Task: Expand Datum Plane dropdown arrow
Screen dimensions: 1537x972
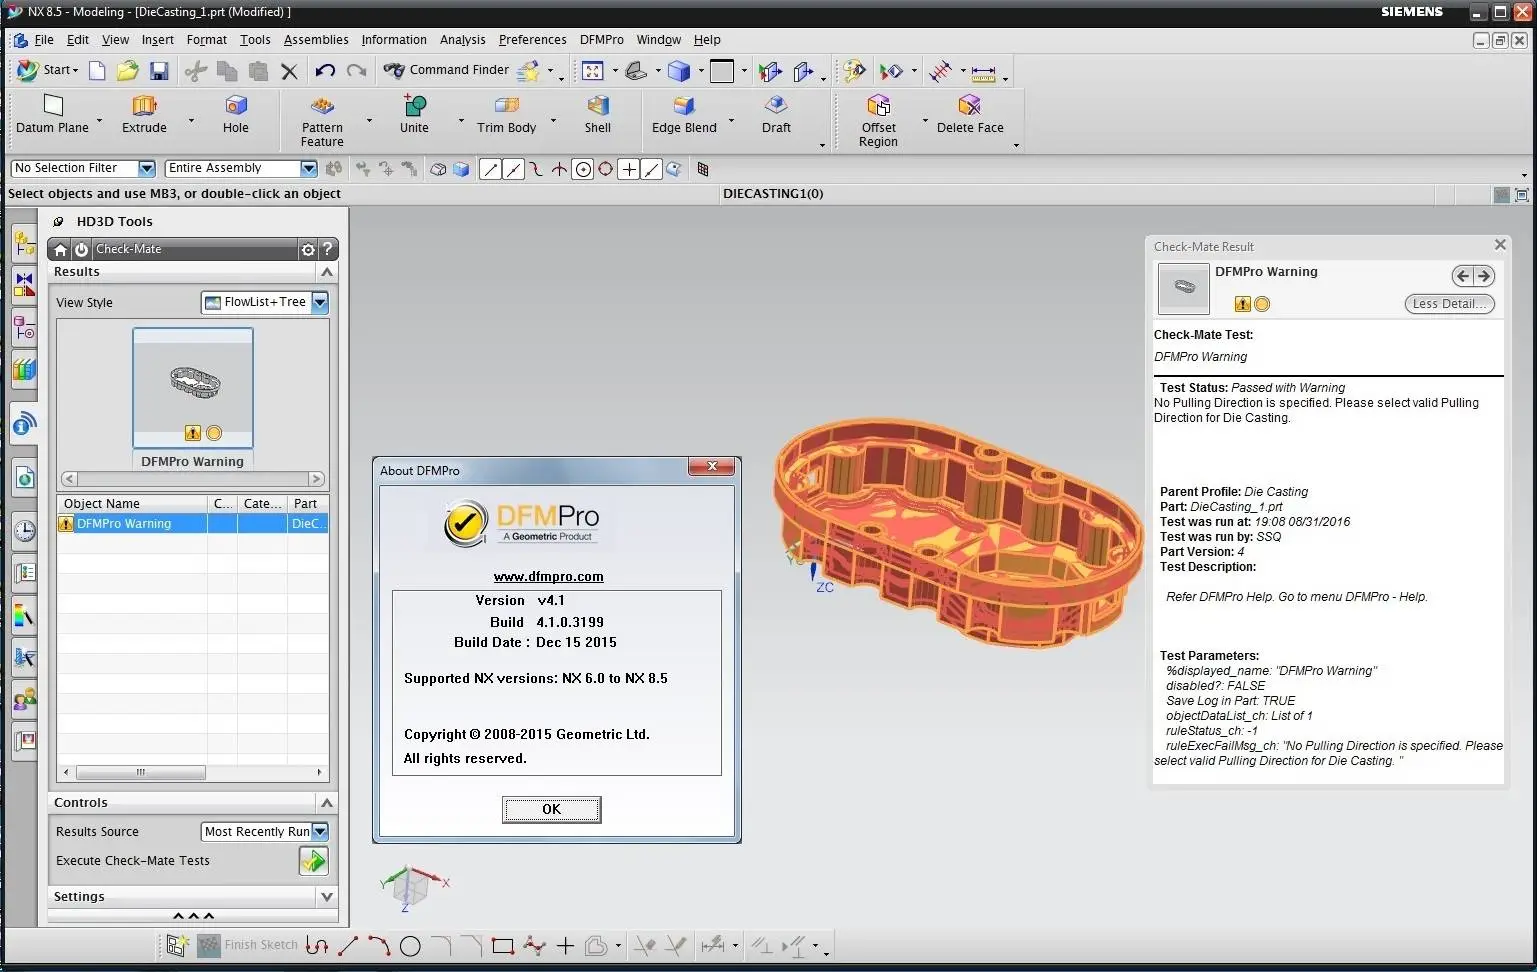Action: (x=99, y=120)
